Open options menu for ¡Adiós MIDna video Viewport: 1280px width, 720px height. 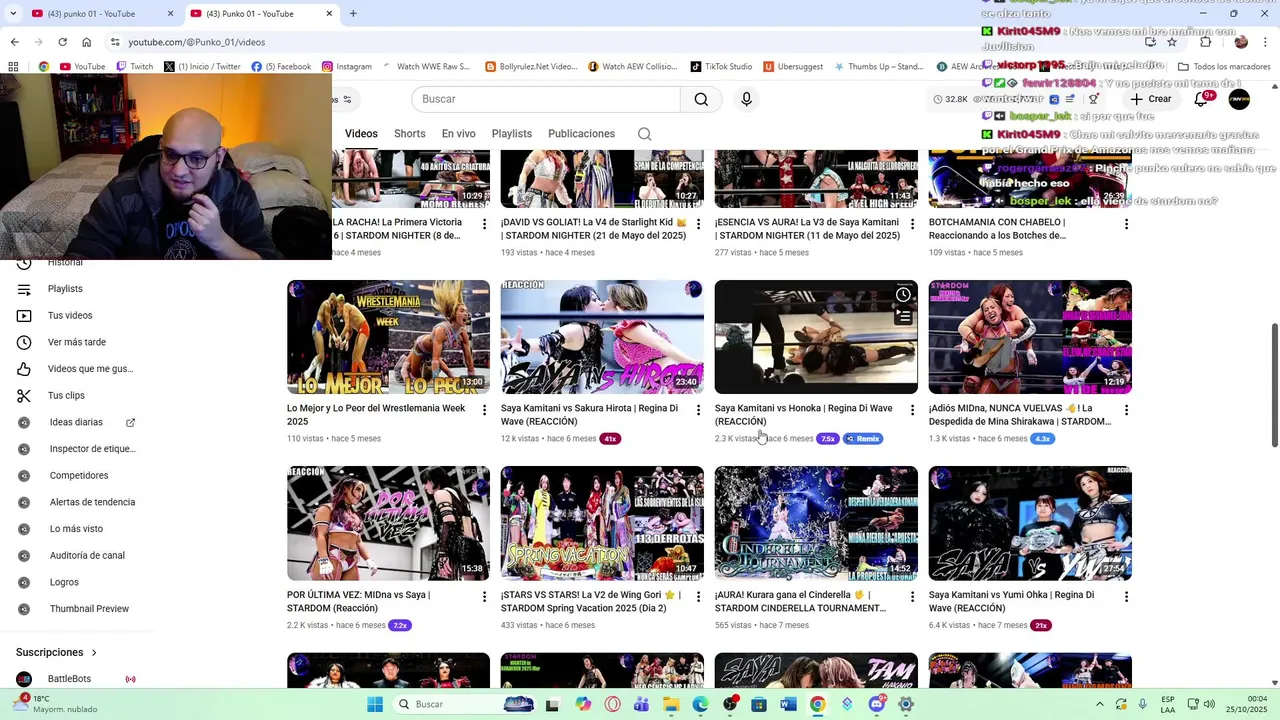1126,410
